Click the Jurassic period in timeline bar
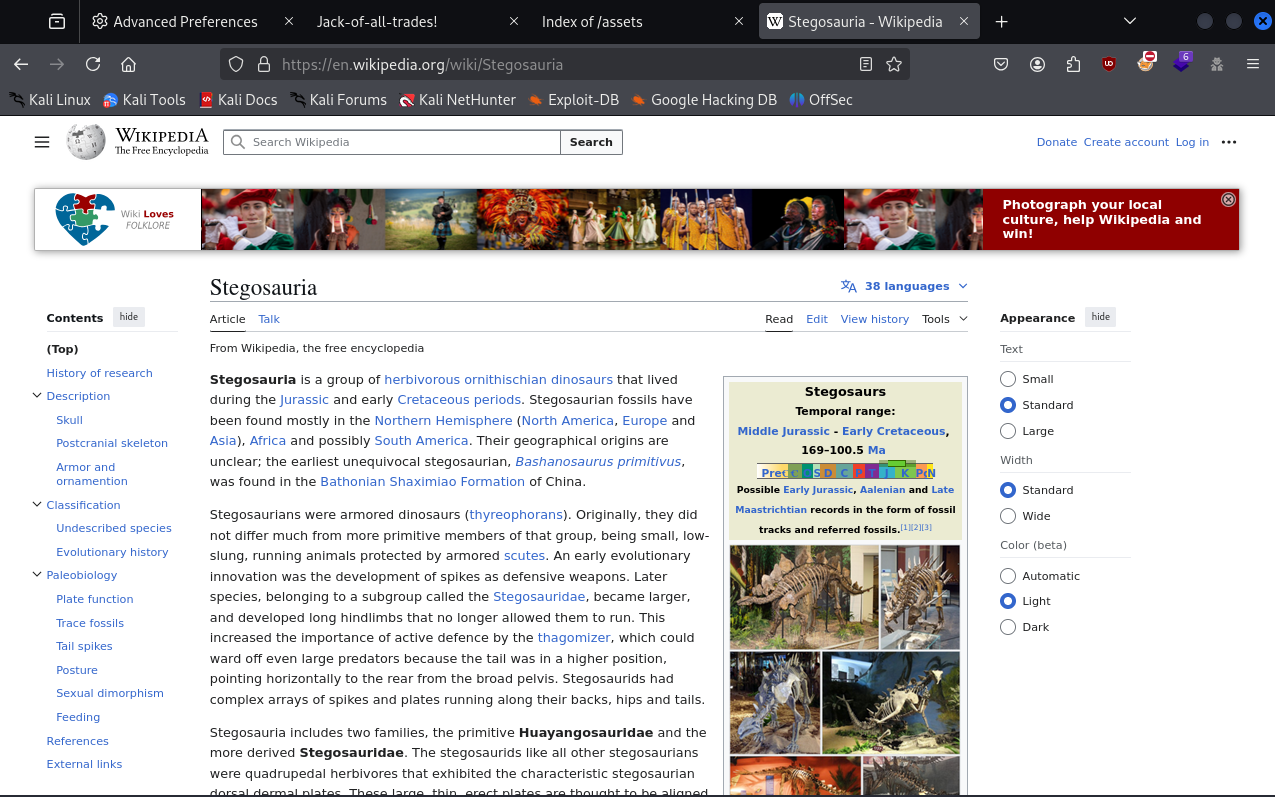The height and width of the screenshot is (797, 1275). point(887,471)
